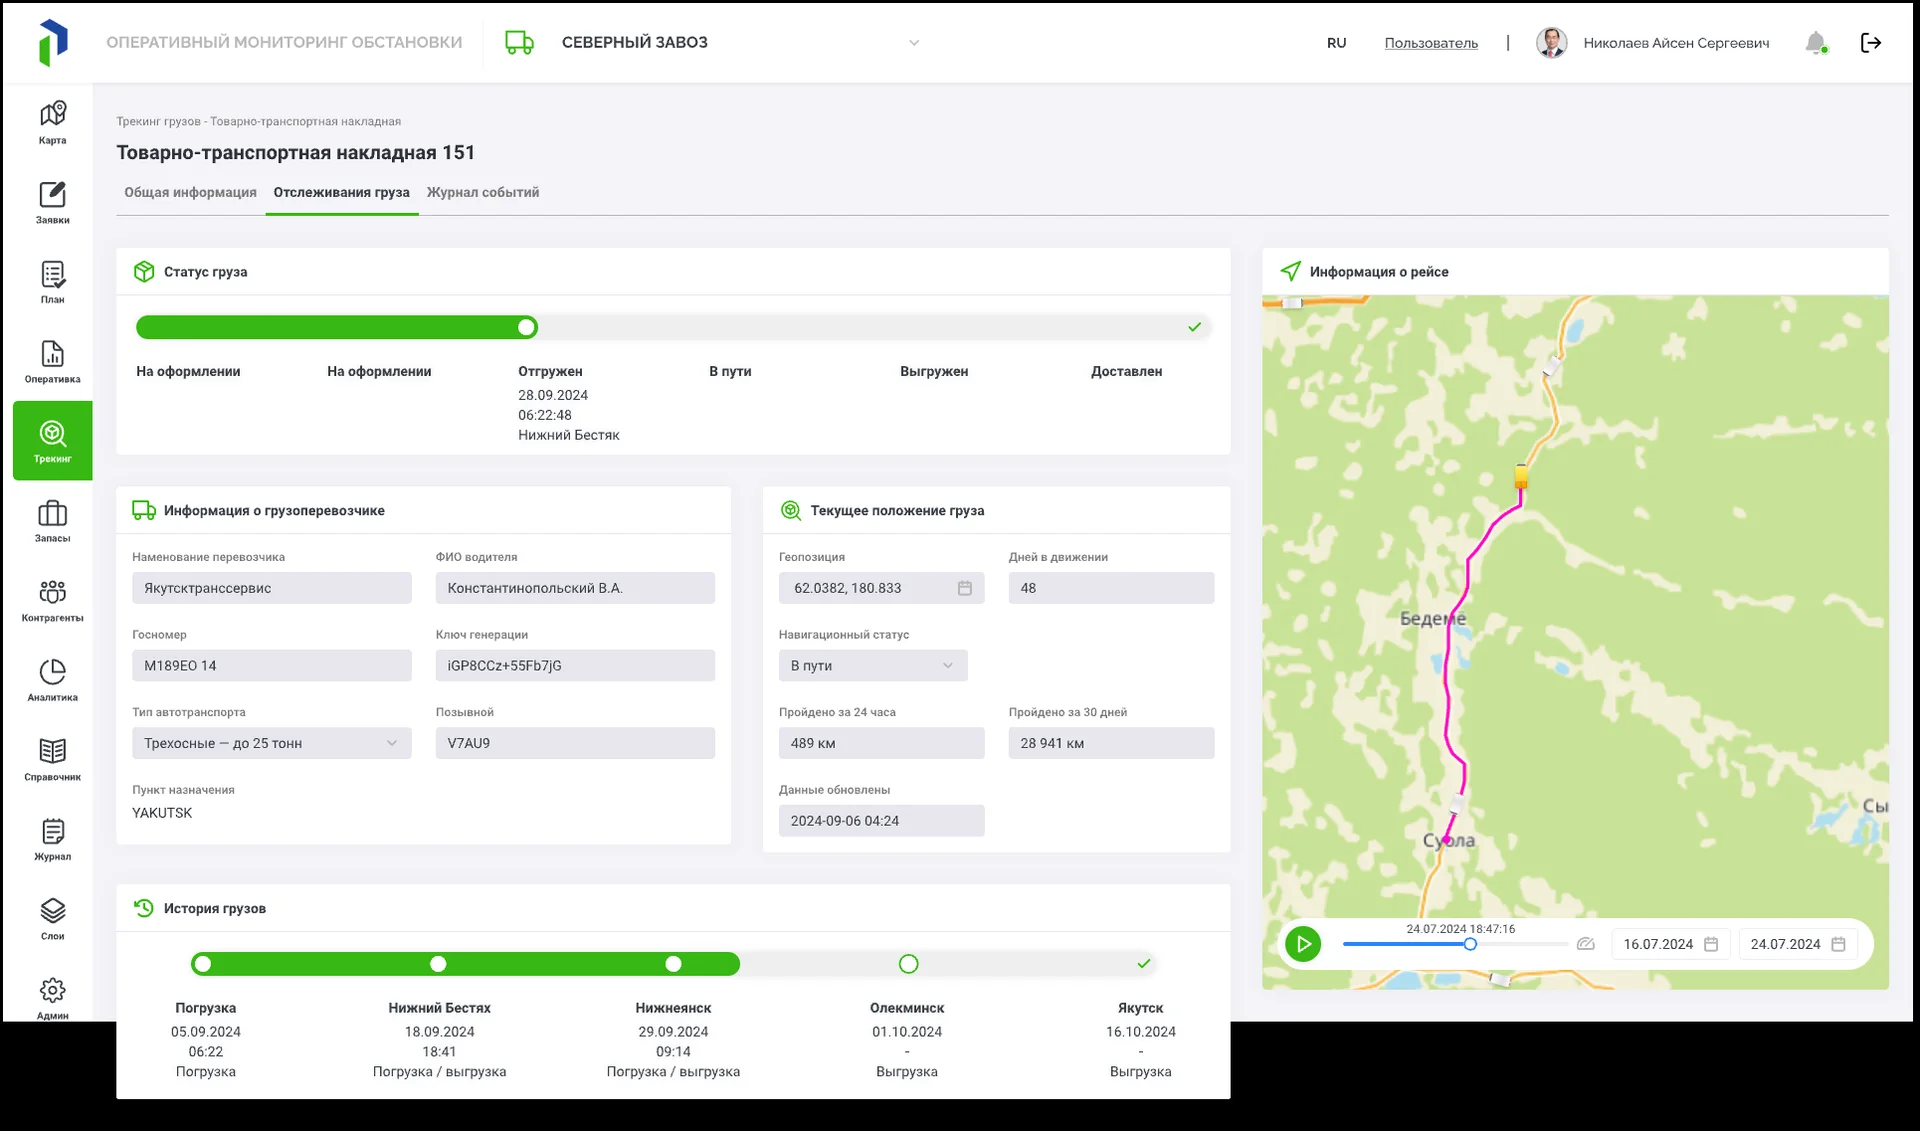The width and height of the screenshot is (1920, 1131).
Task: Open the Журнал sidebar item
Action: (52, 839)
